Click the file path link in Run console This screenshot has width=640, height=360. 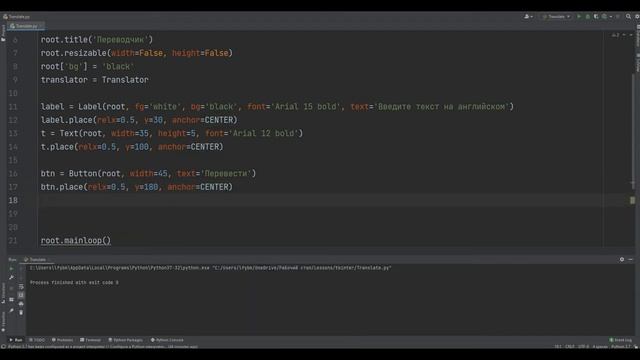302,268
